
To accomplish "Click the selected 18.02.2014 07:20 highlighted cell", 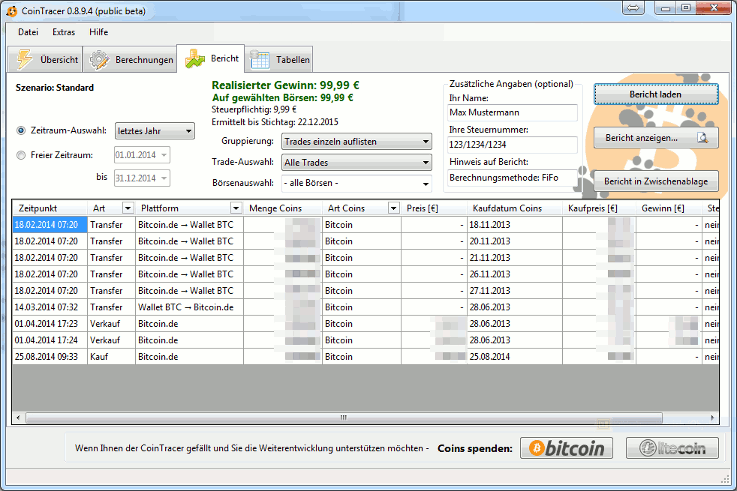I will pyautogui.click(x=50, y=225).
